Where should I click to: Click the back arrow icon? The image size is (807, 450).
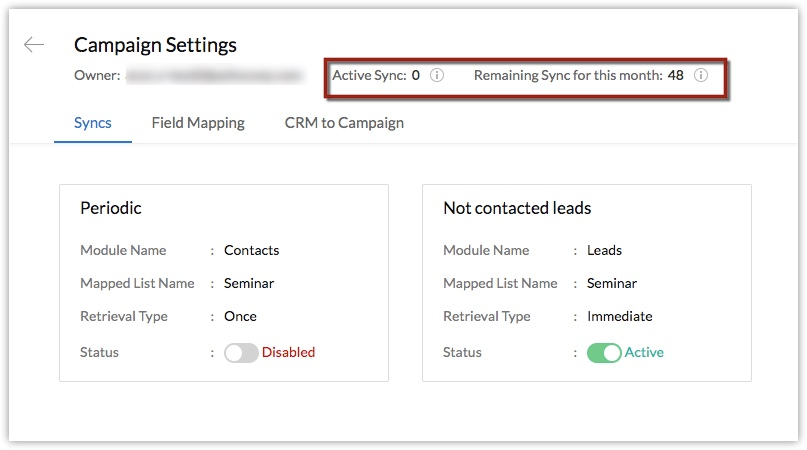[34, 45]
